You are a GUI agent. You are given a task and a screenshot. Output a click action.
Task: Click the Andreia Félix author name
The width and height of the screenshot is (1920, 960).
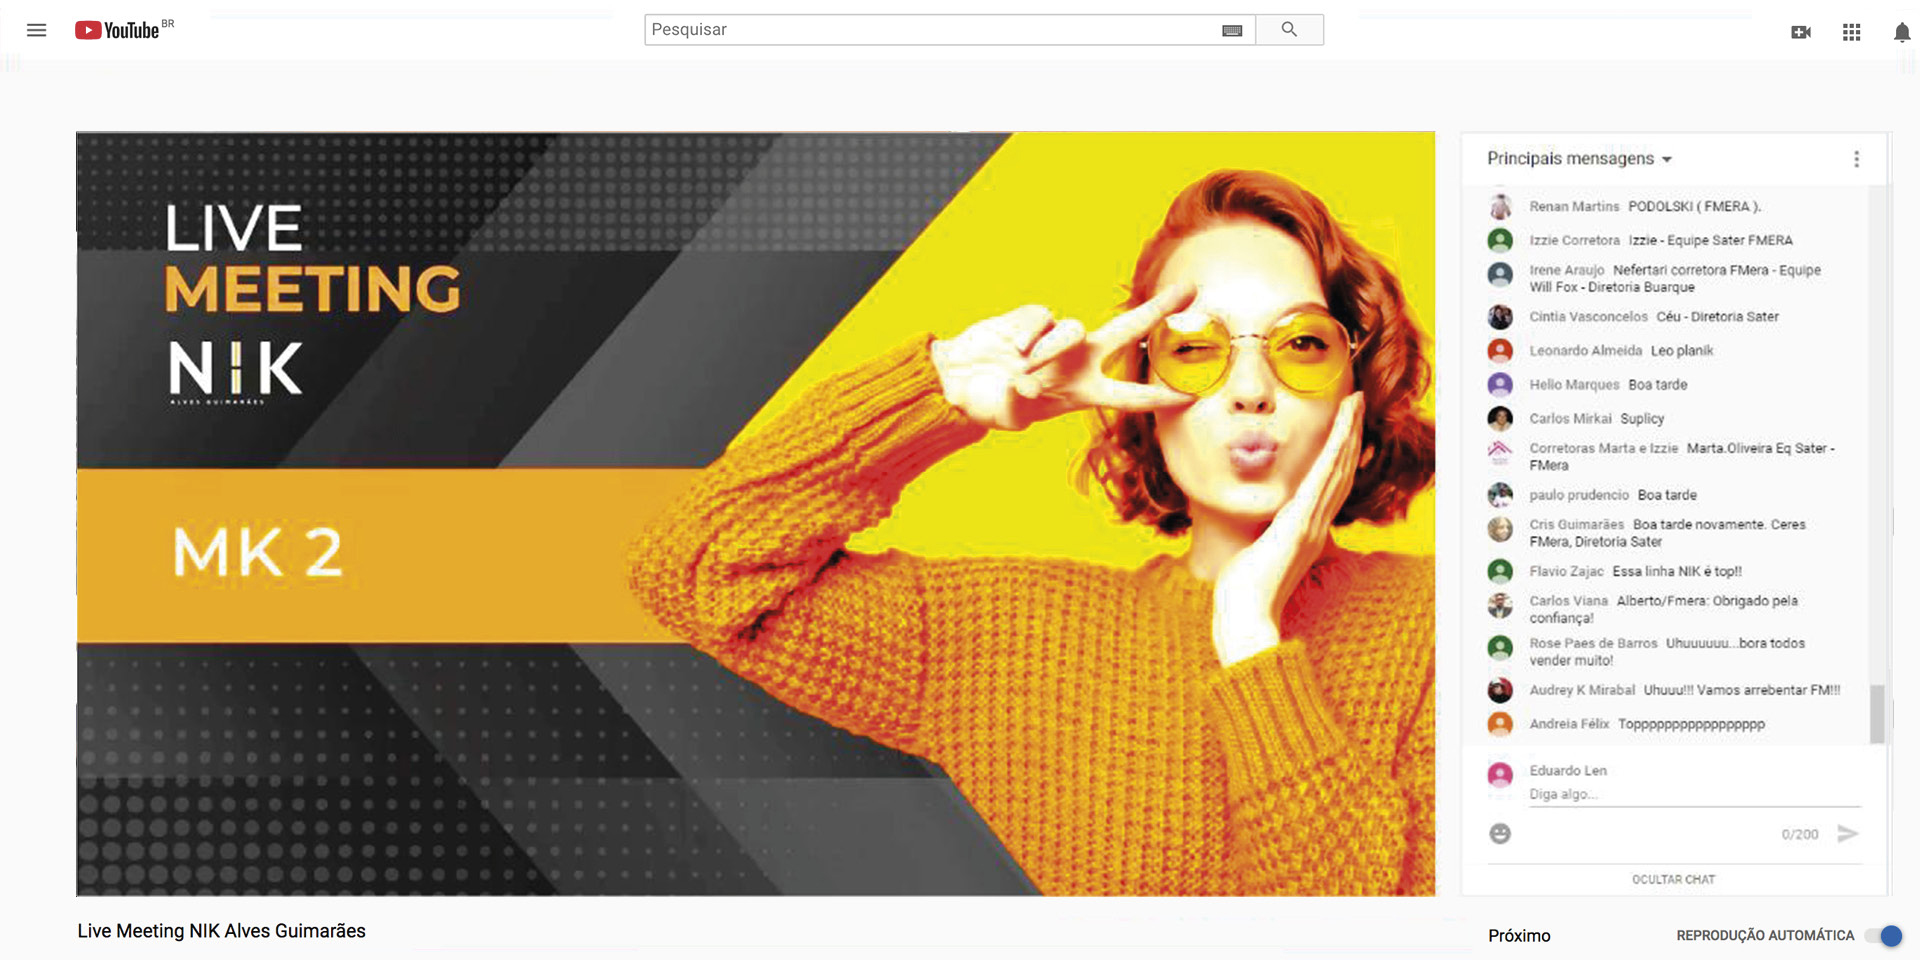point(1569,724)
